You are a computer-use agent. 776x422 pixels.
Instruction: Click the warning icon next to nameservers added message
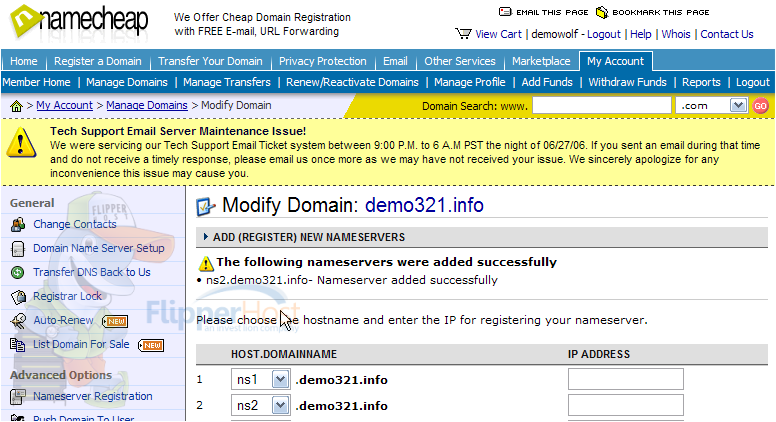point(205,264)
